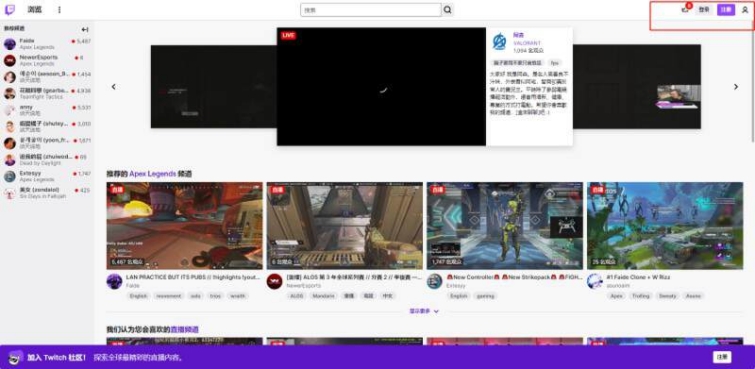Focus the search input field
Viewport: 755px width, 369px height.
click(371, 10)
